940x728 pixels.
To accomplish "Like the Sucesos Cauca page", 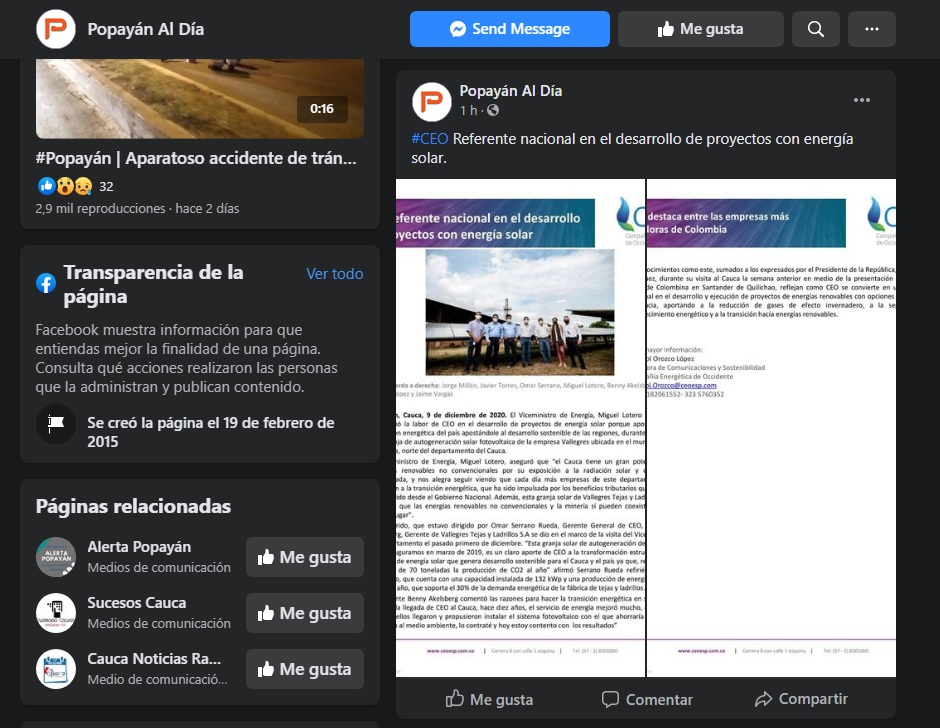I will (x=305, y=613).
